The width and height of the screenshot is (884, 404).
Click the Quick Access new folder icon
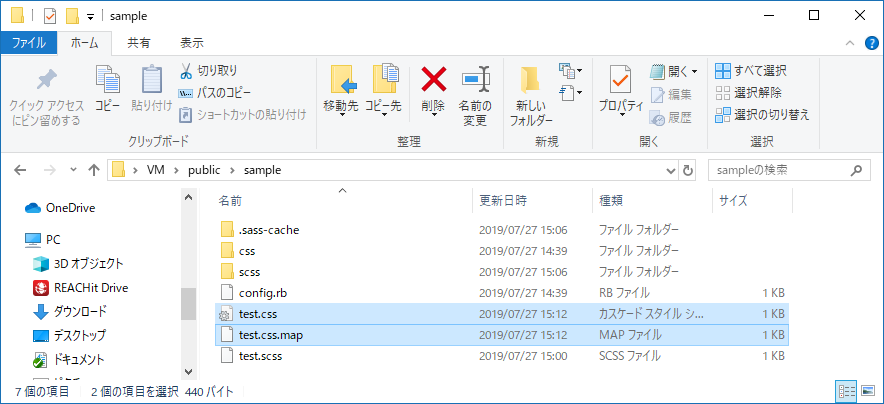(x=72, y=16)
